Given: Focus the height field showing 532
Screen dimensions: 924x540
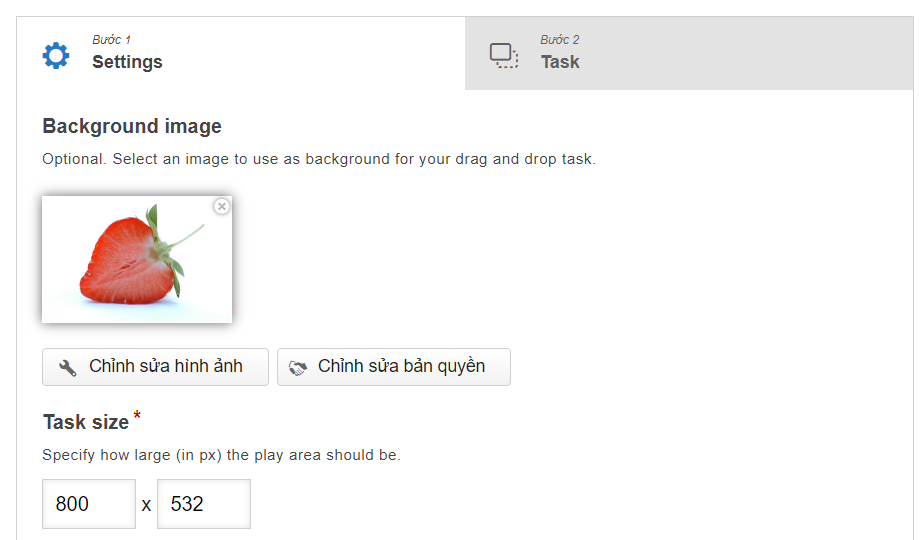Looking at the screenshot, I should click(x=203, y=504).
